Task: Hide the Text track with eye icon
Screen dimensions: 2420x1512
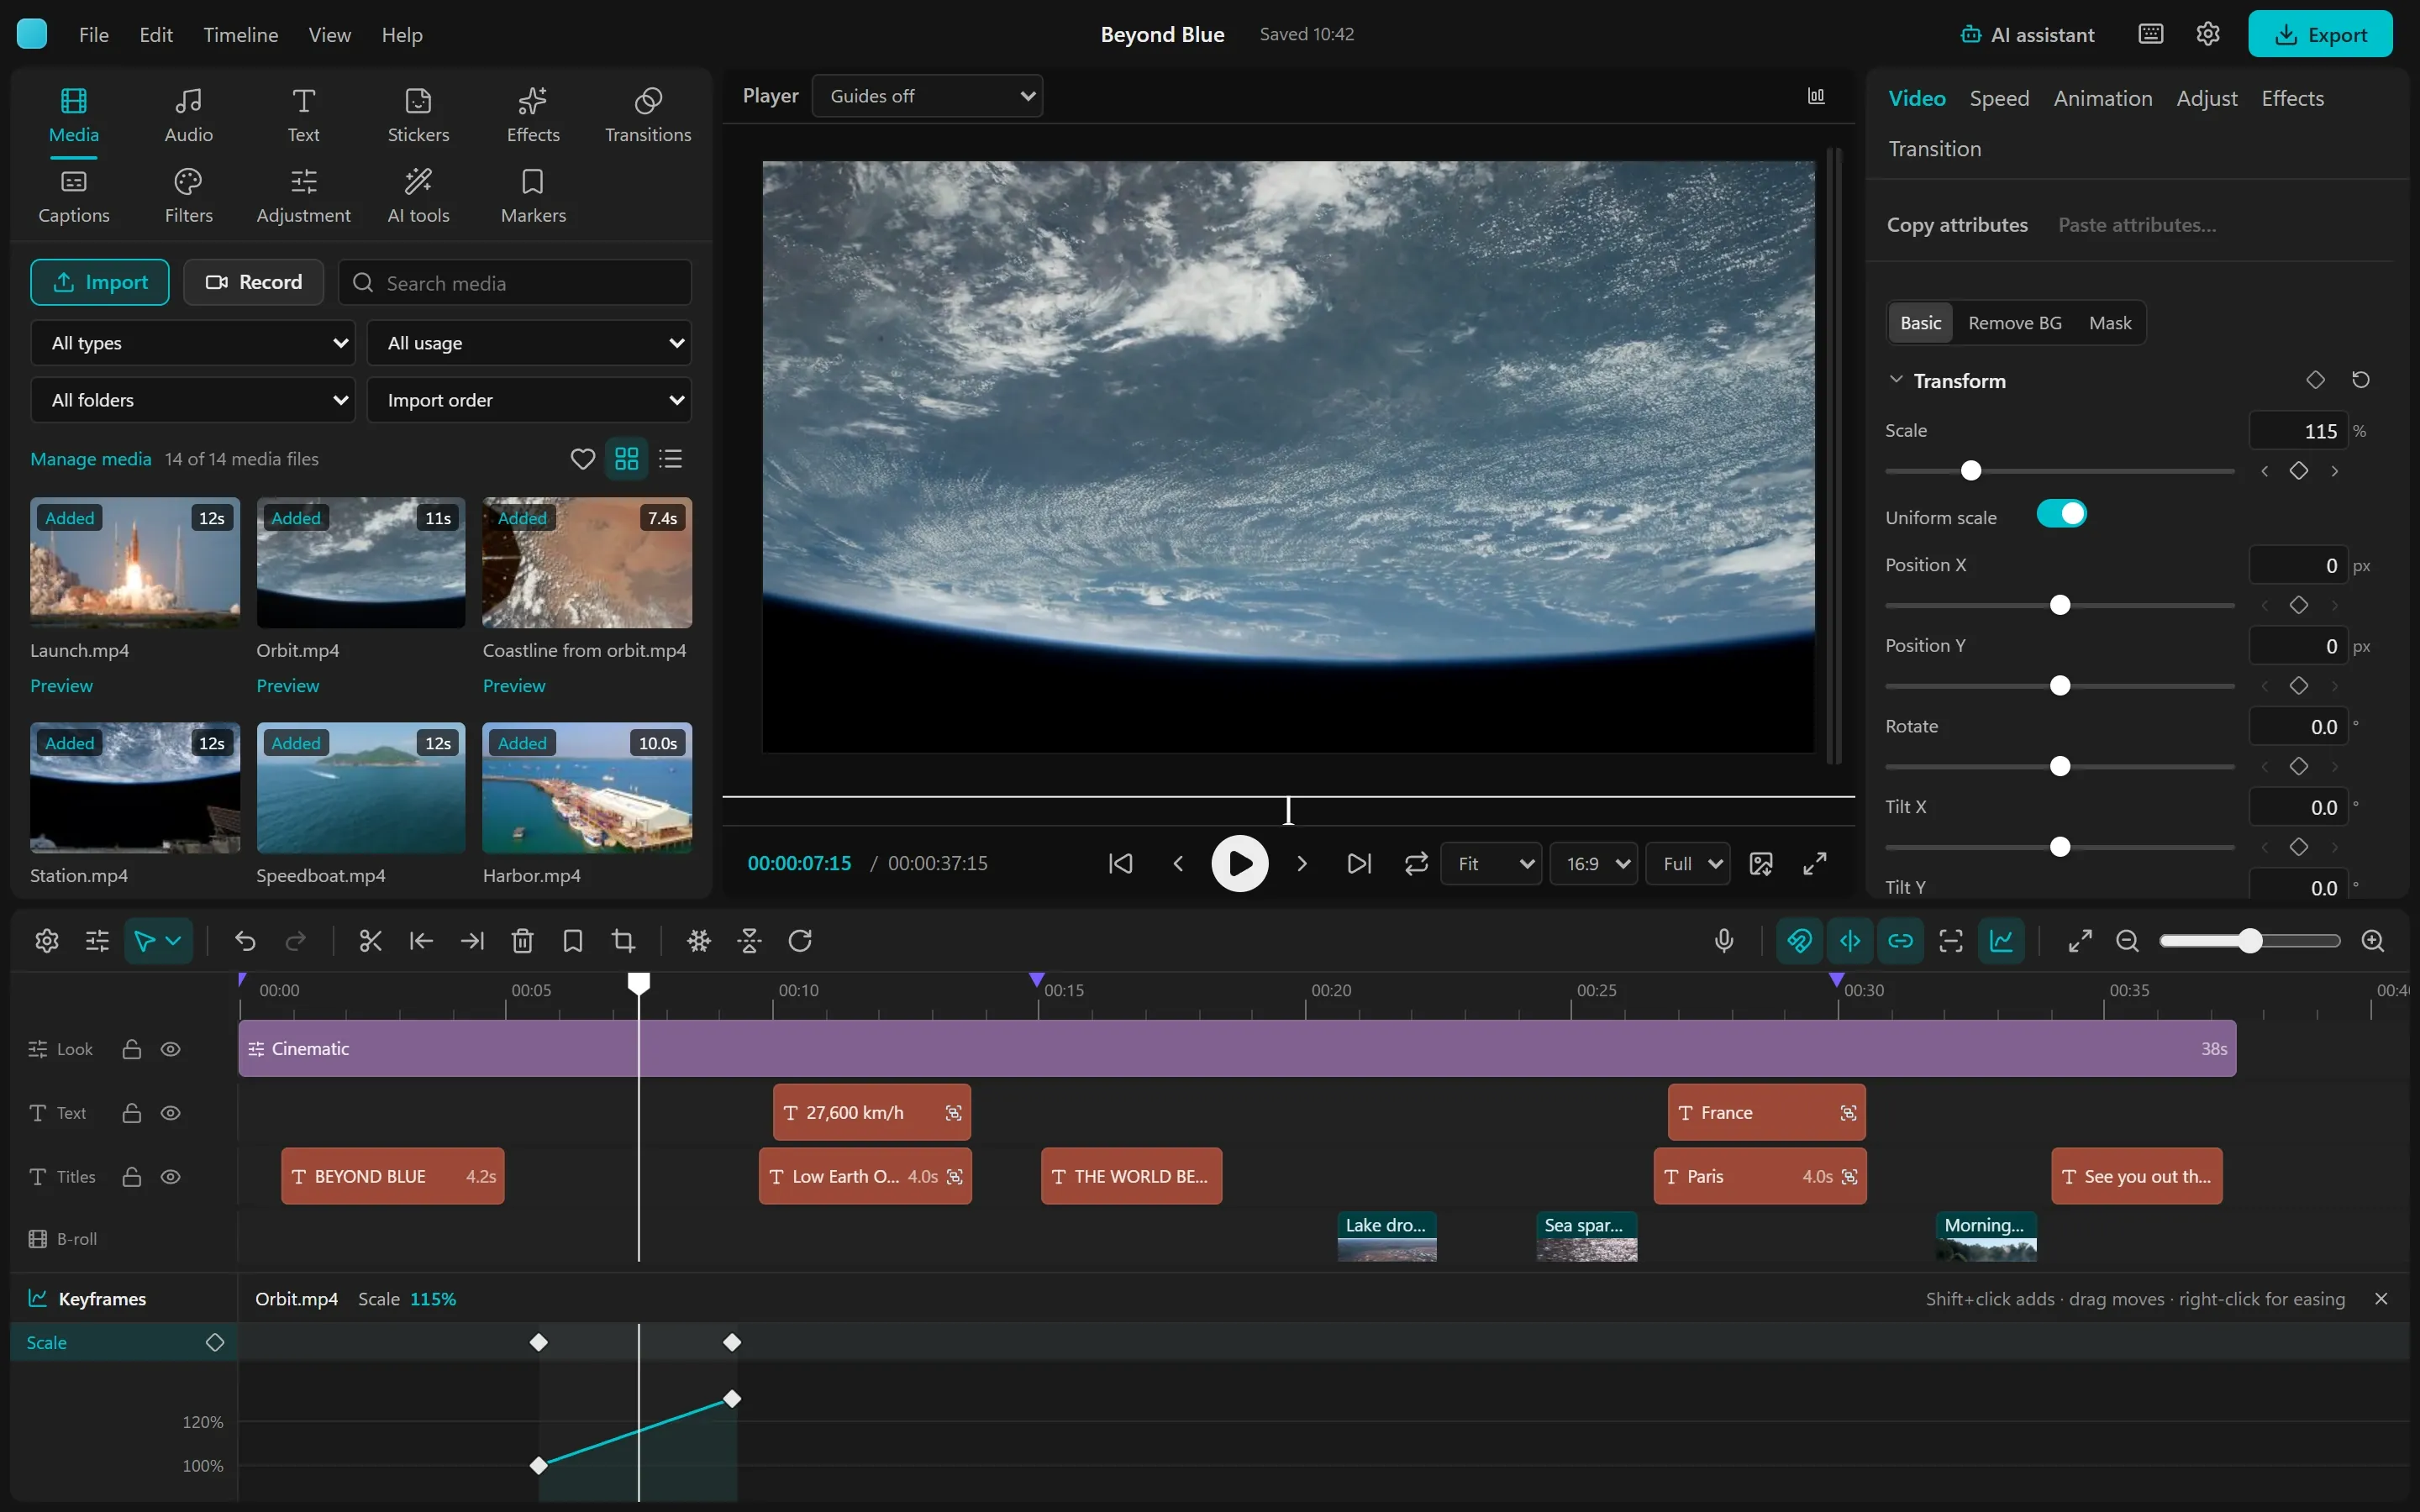Action: point(171,1113)
